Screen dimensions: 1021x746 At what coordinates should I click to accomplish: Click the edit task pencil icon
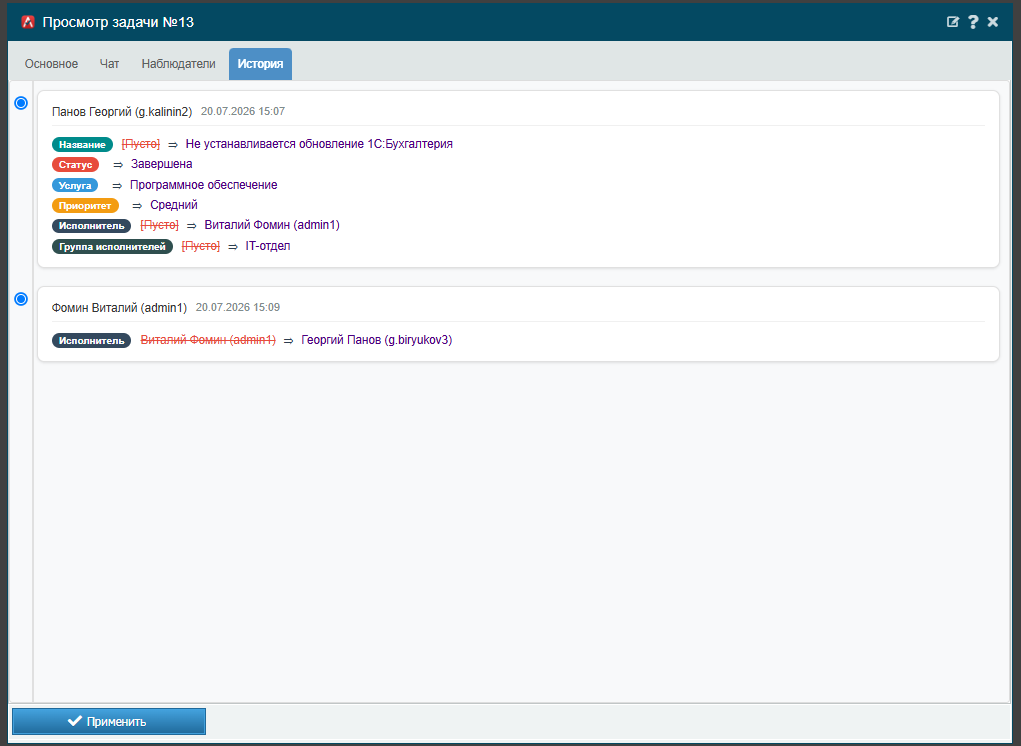pos(953,22)
